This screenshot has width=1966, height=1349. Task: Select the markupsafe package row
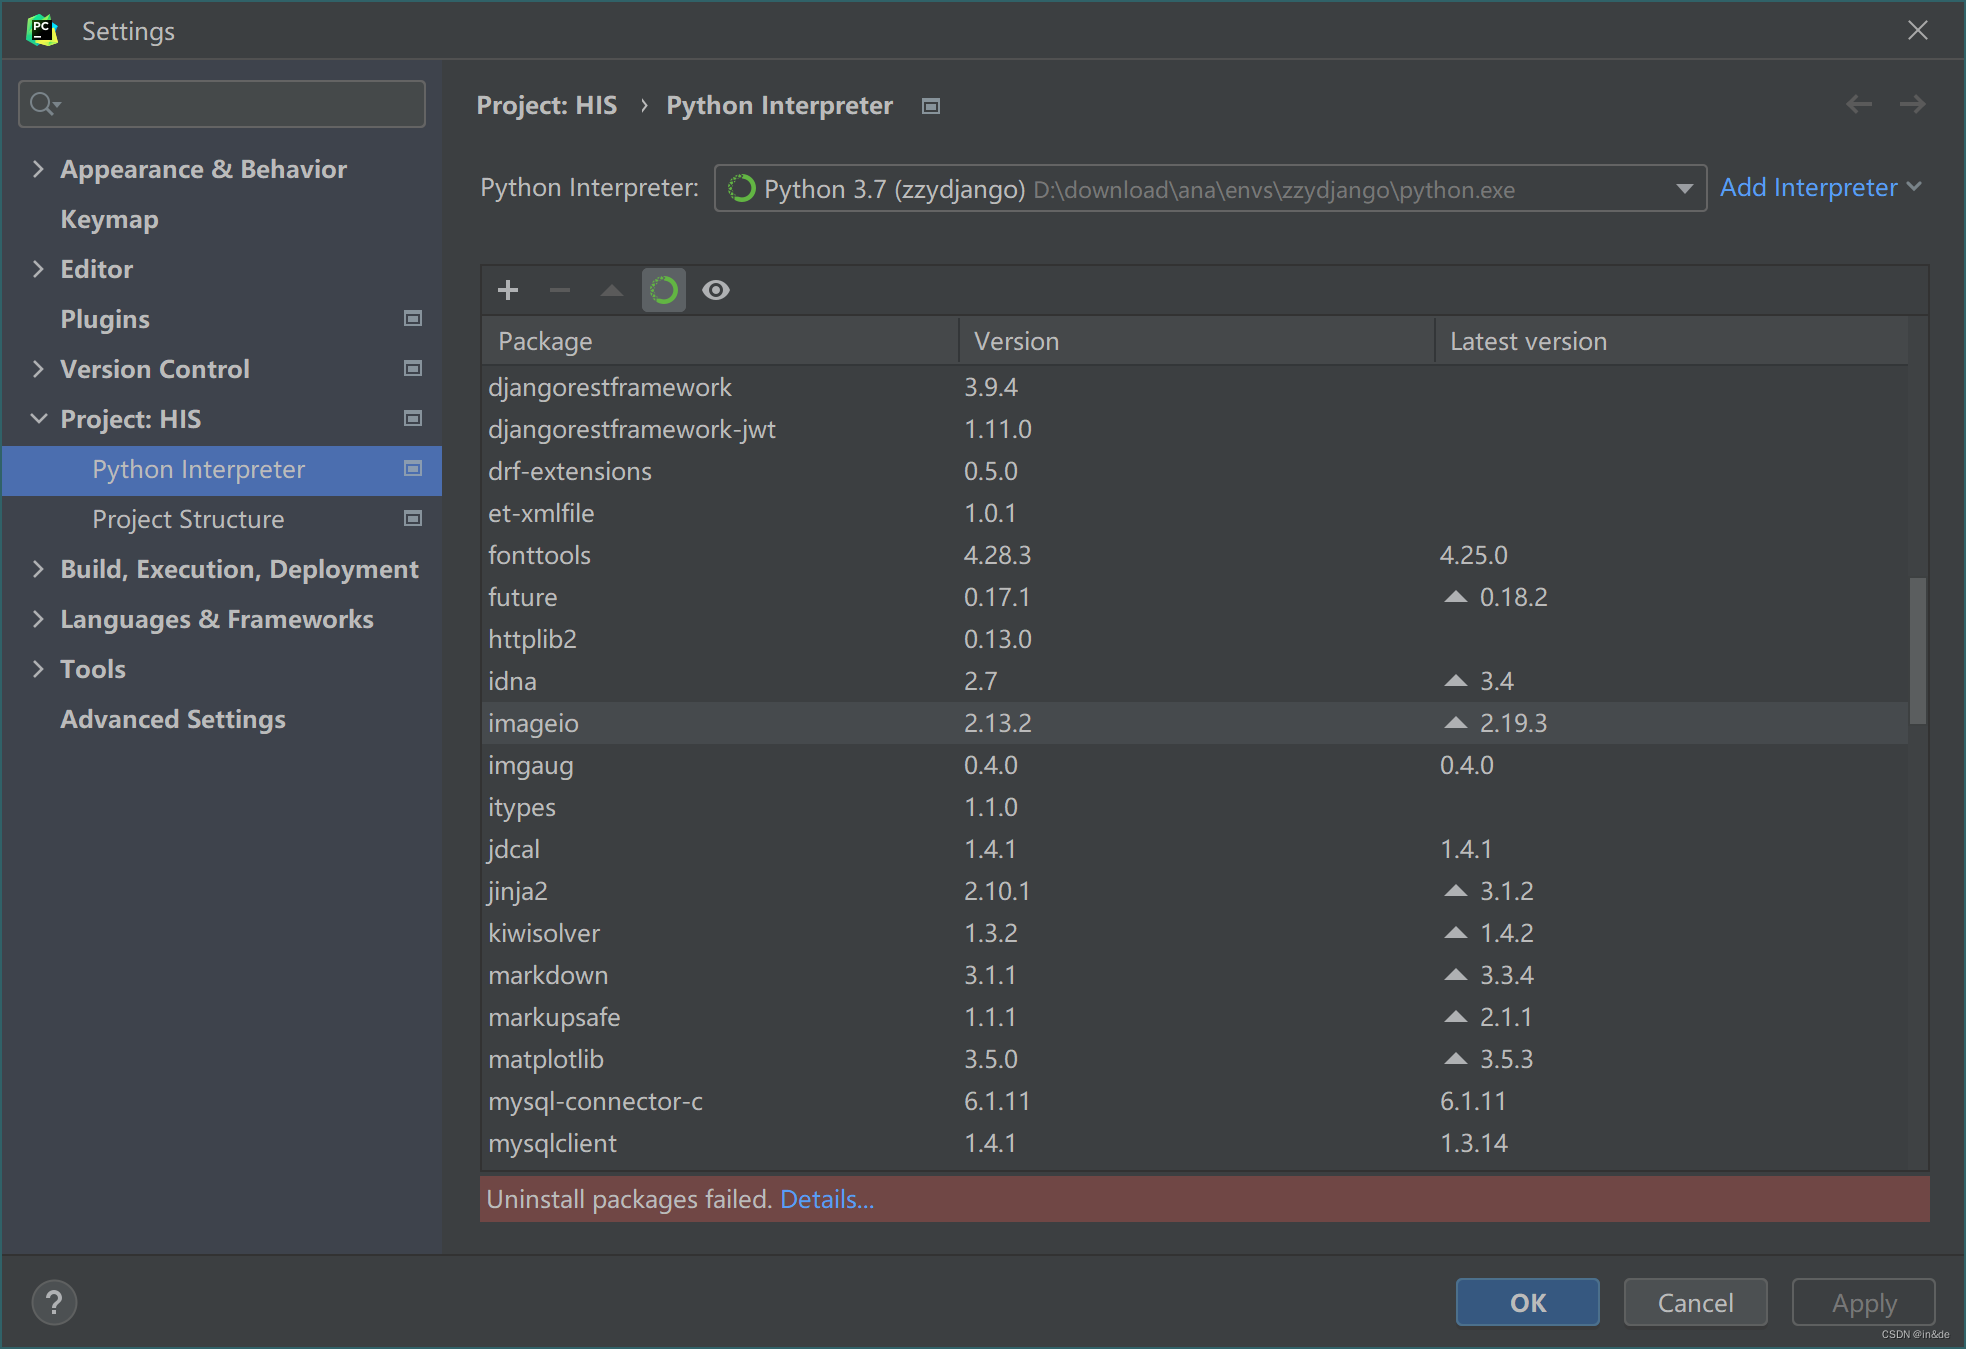click(1195, 1017)
